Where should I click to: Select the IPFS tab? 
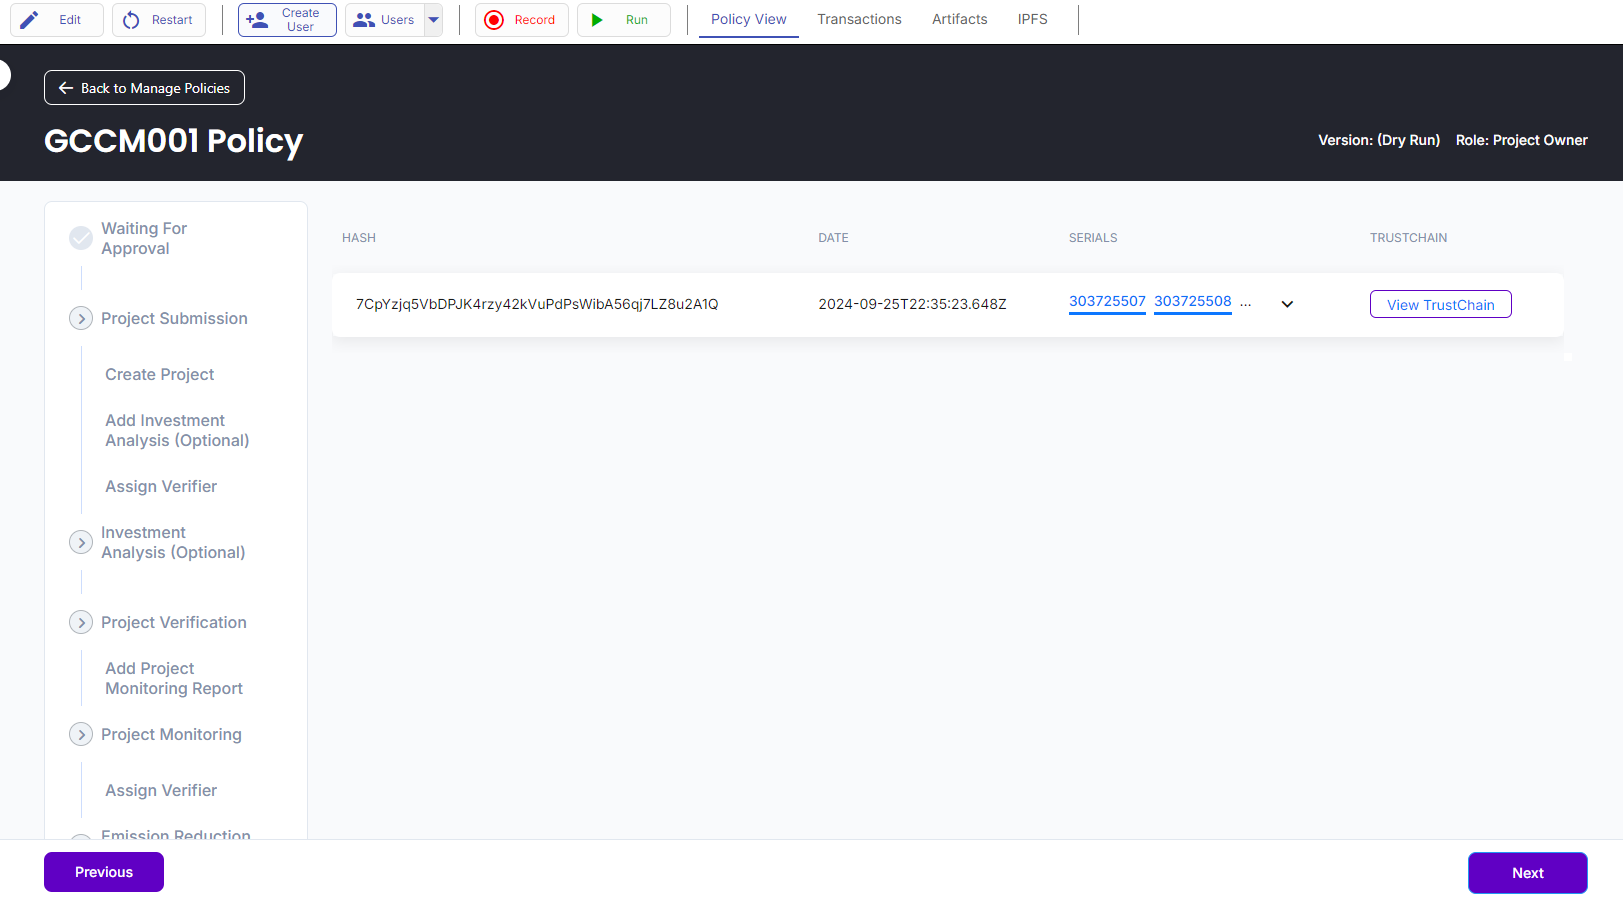point(1032,19)
